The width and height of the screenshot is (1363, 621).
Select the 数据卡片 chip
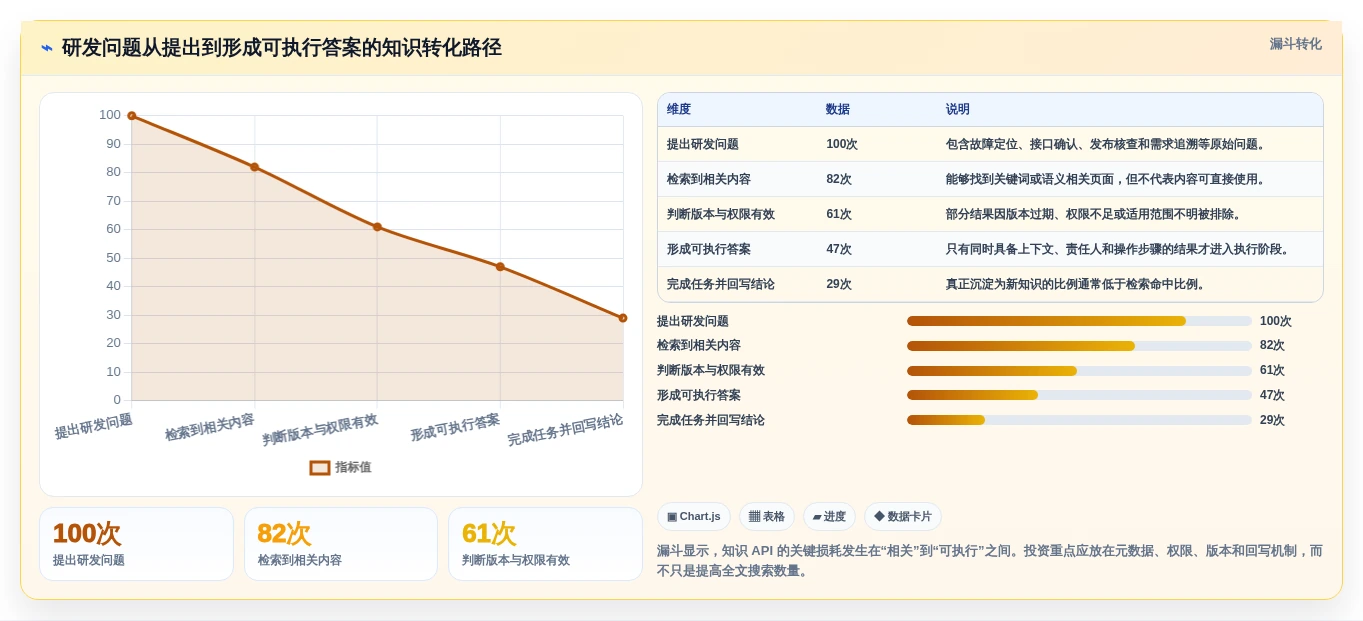[x=902, y=516]
